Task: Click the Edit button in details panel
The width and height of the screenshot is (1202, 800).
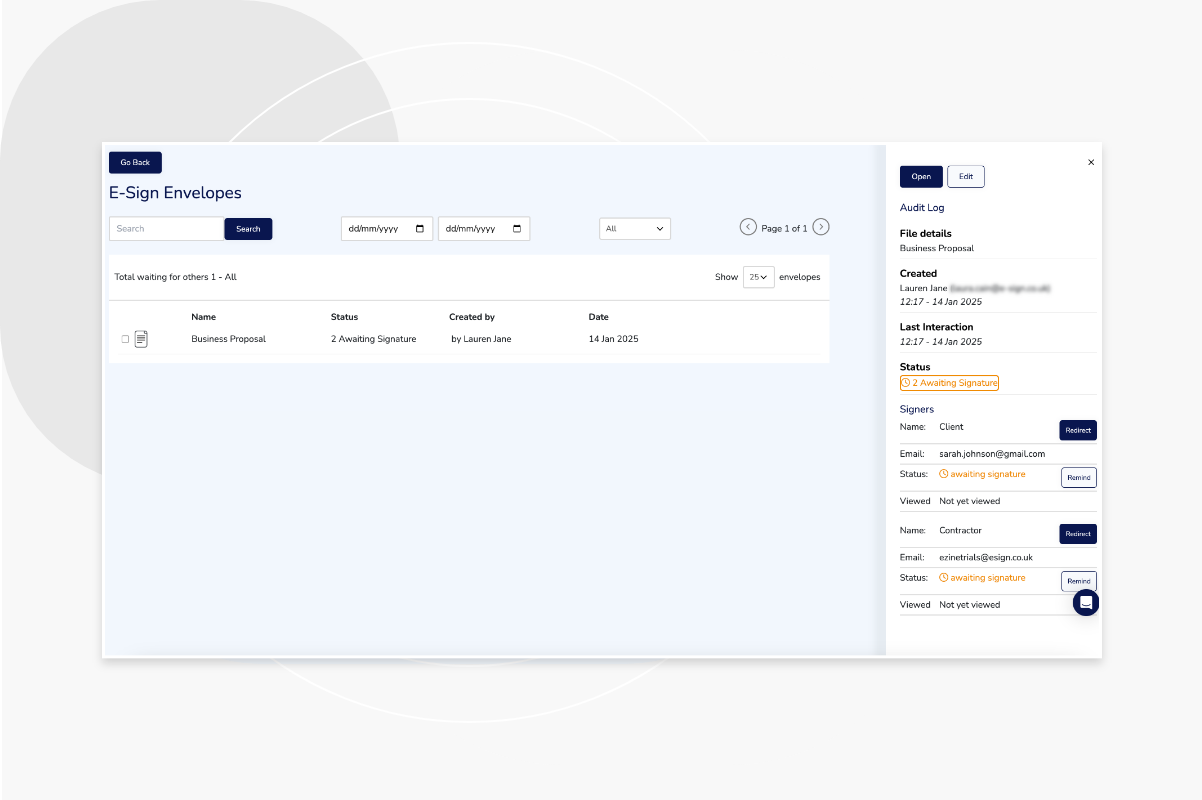Action: coord(966,177)
